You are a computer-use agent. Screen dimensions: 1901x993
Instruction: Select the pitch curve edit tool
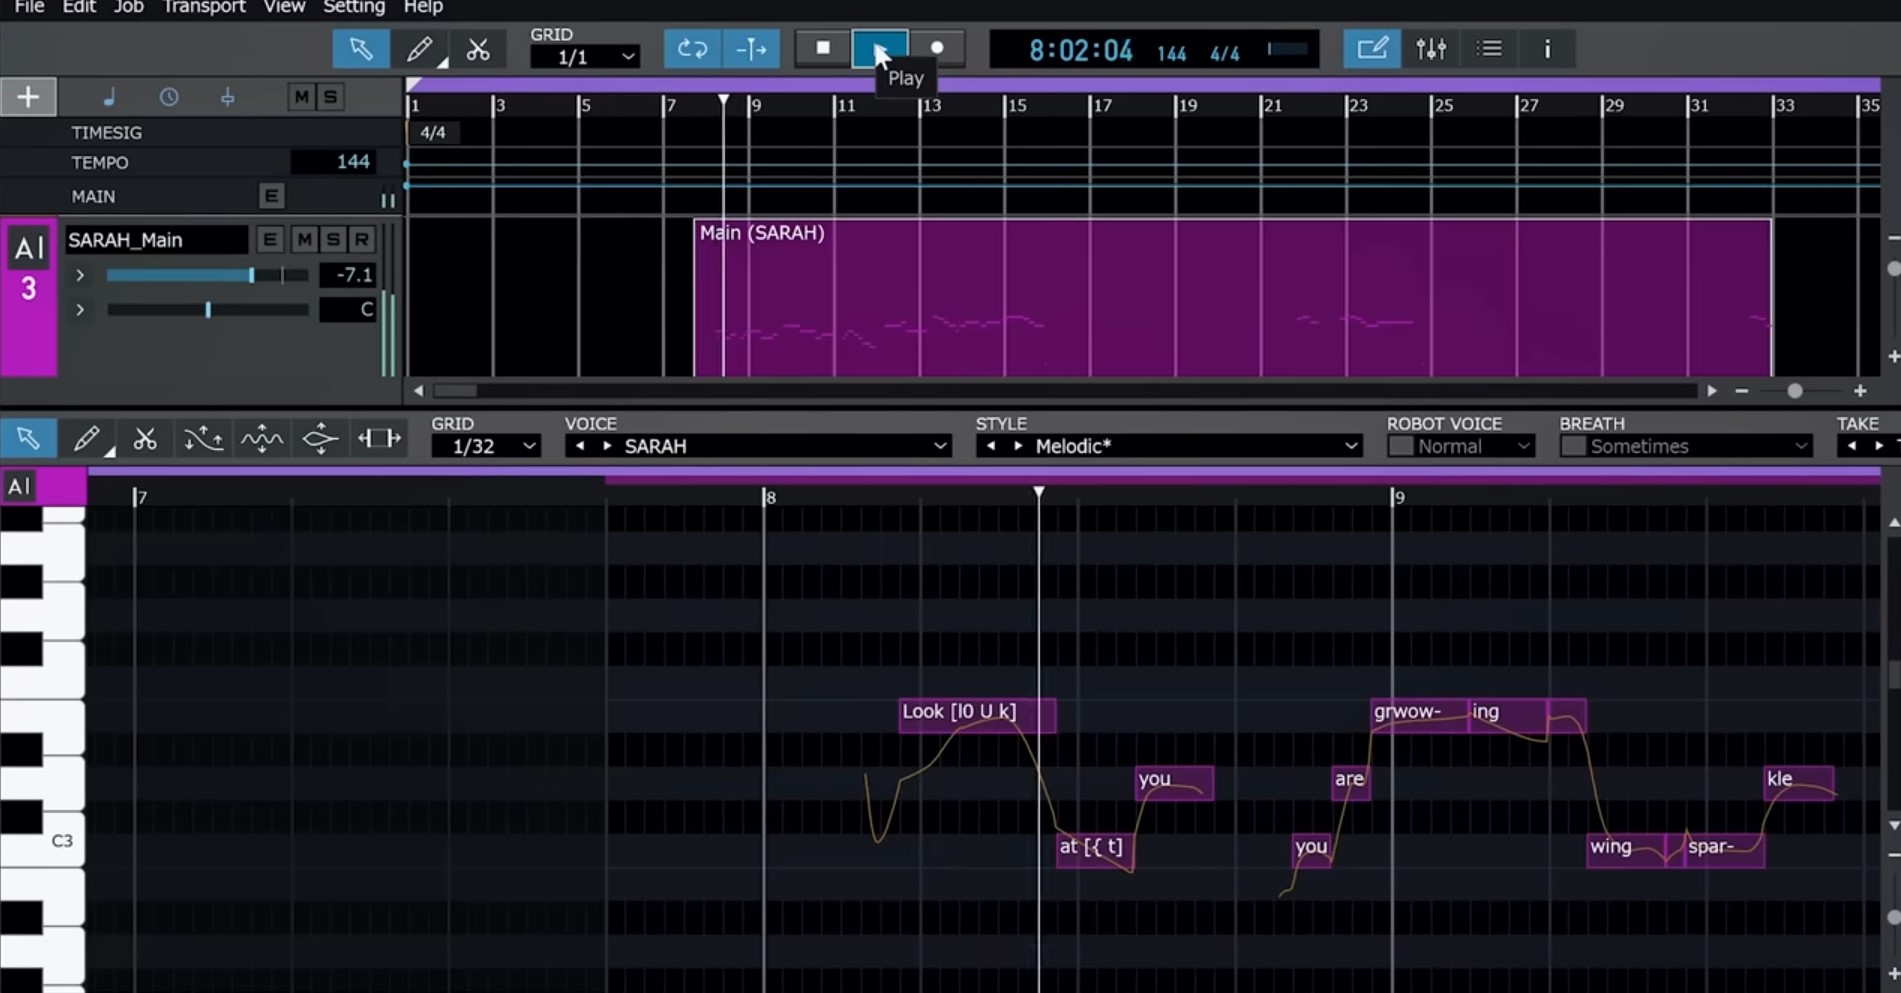[x=203, y=438]
